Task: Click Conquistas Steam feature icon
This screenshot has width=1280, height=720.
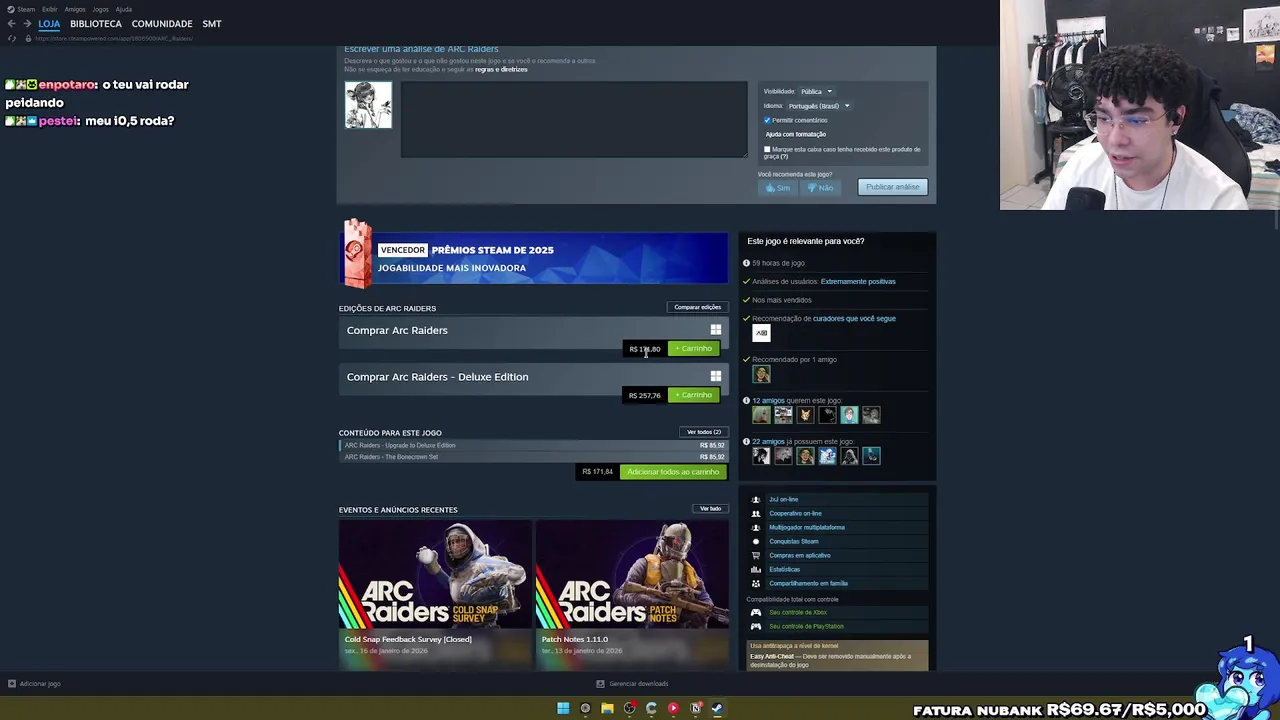Action: pos(756,541)
